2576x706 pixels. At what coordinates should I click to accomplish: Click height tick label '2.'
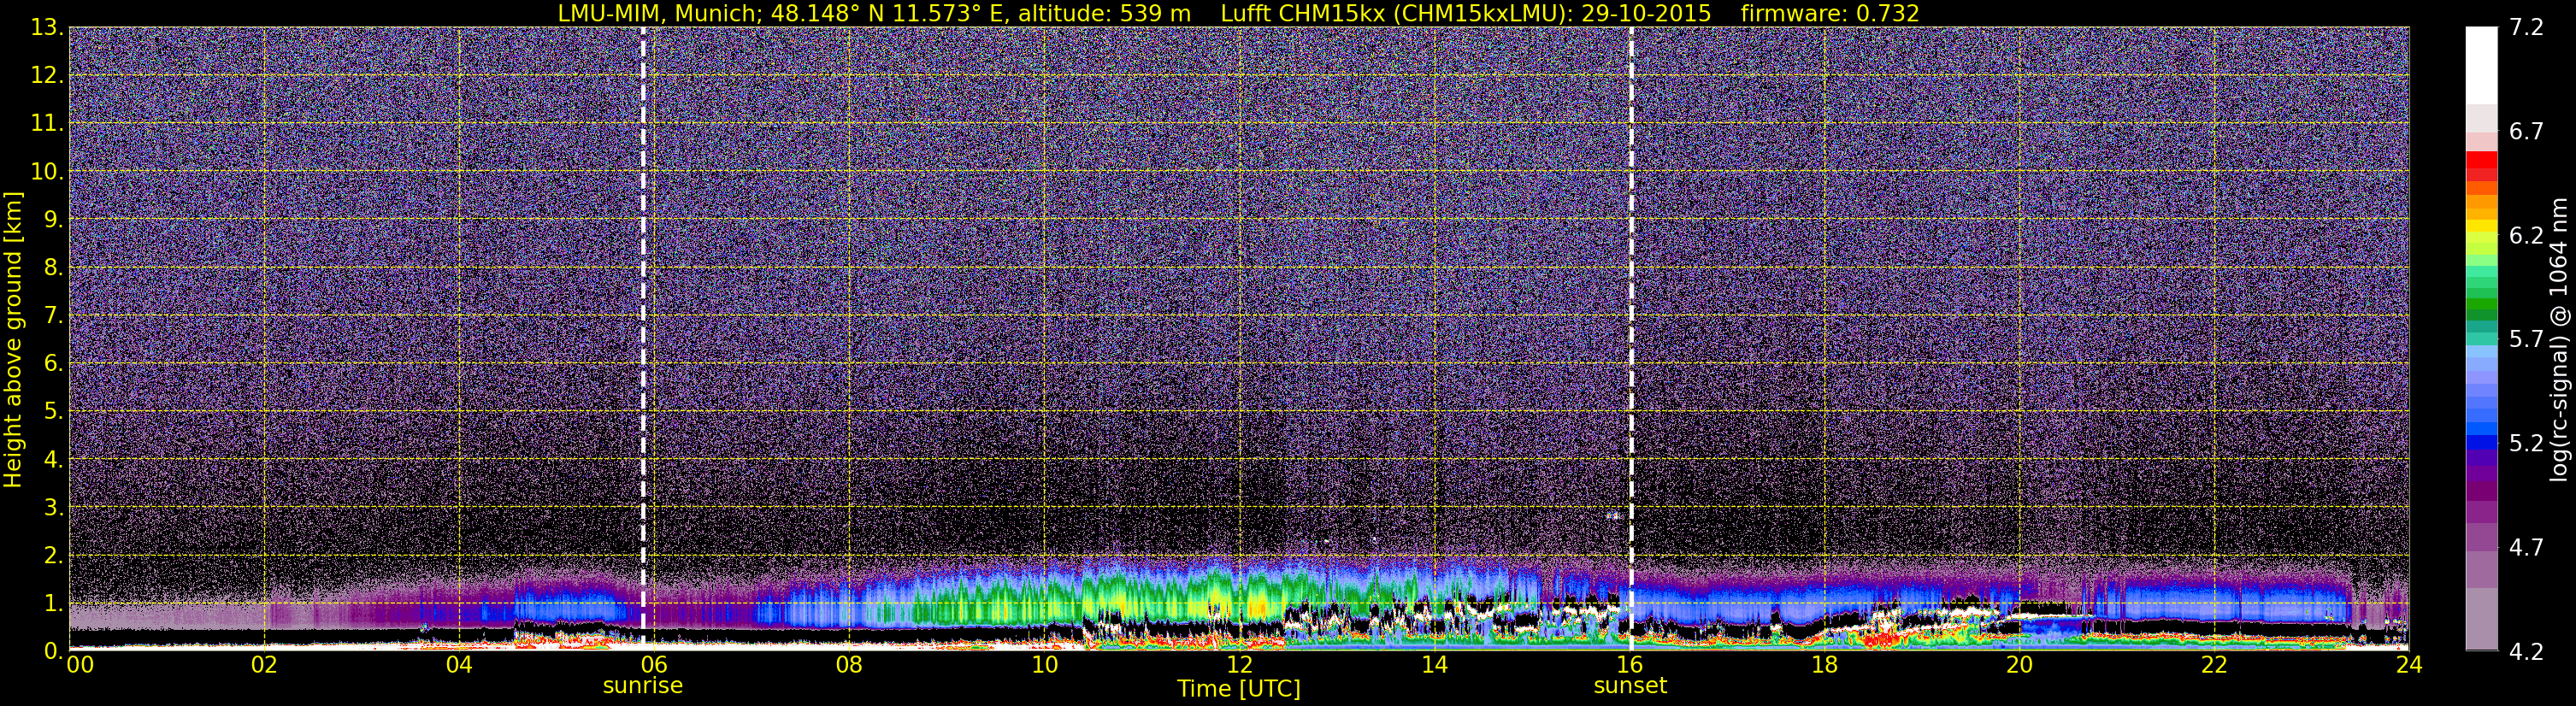[x=53, y=556]
